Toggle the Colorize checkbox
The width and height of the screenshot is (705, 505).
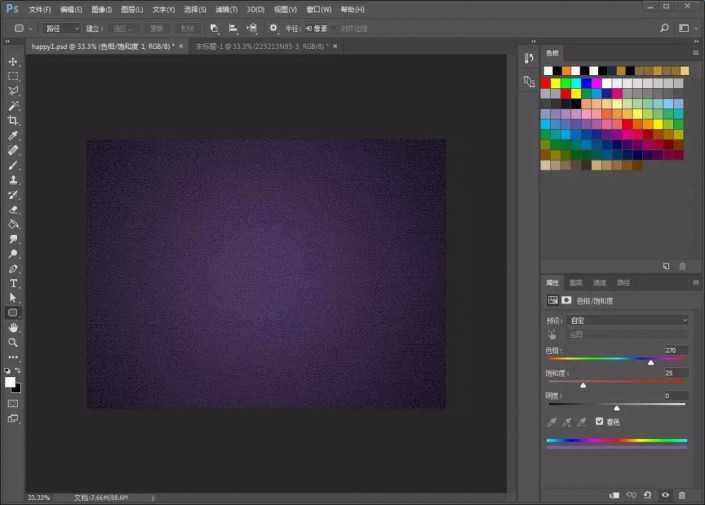[x=599, y=421]
